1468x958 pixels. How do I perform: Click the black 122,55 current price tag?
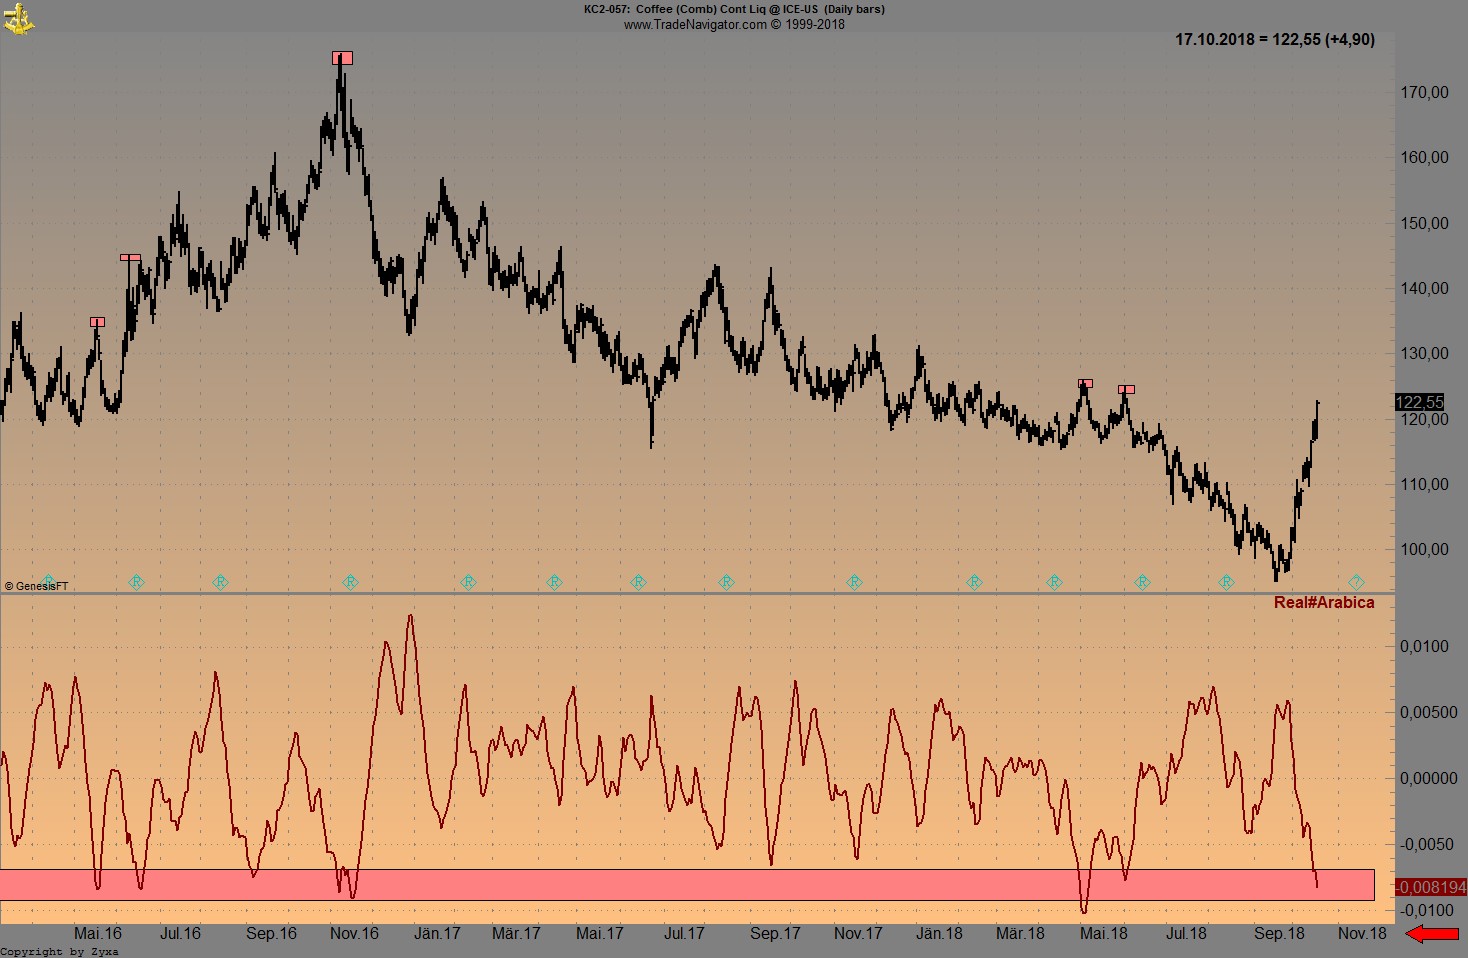tap(1419, 402)
